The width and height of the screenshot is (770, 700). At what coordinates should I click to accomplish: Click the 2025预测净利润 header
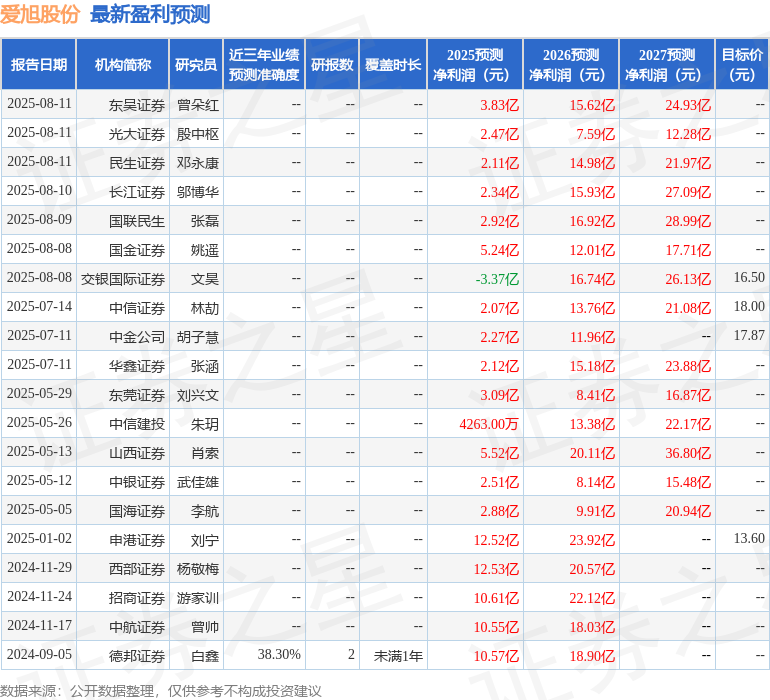point(475,64)
